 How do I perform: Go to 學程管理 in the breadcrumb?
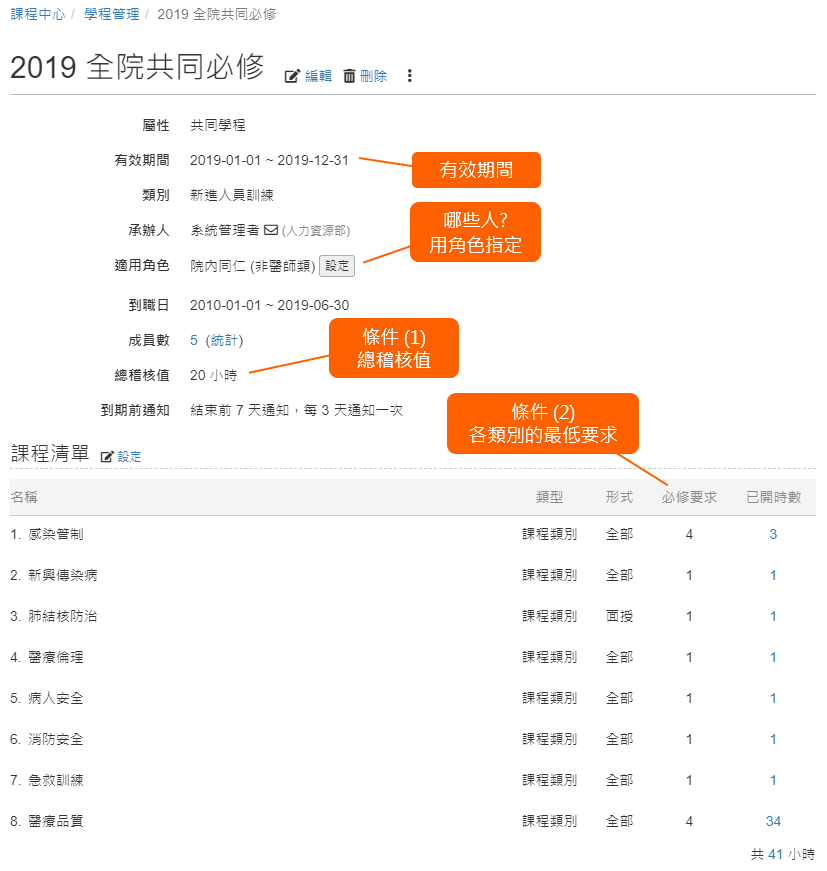point(111,15)
